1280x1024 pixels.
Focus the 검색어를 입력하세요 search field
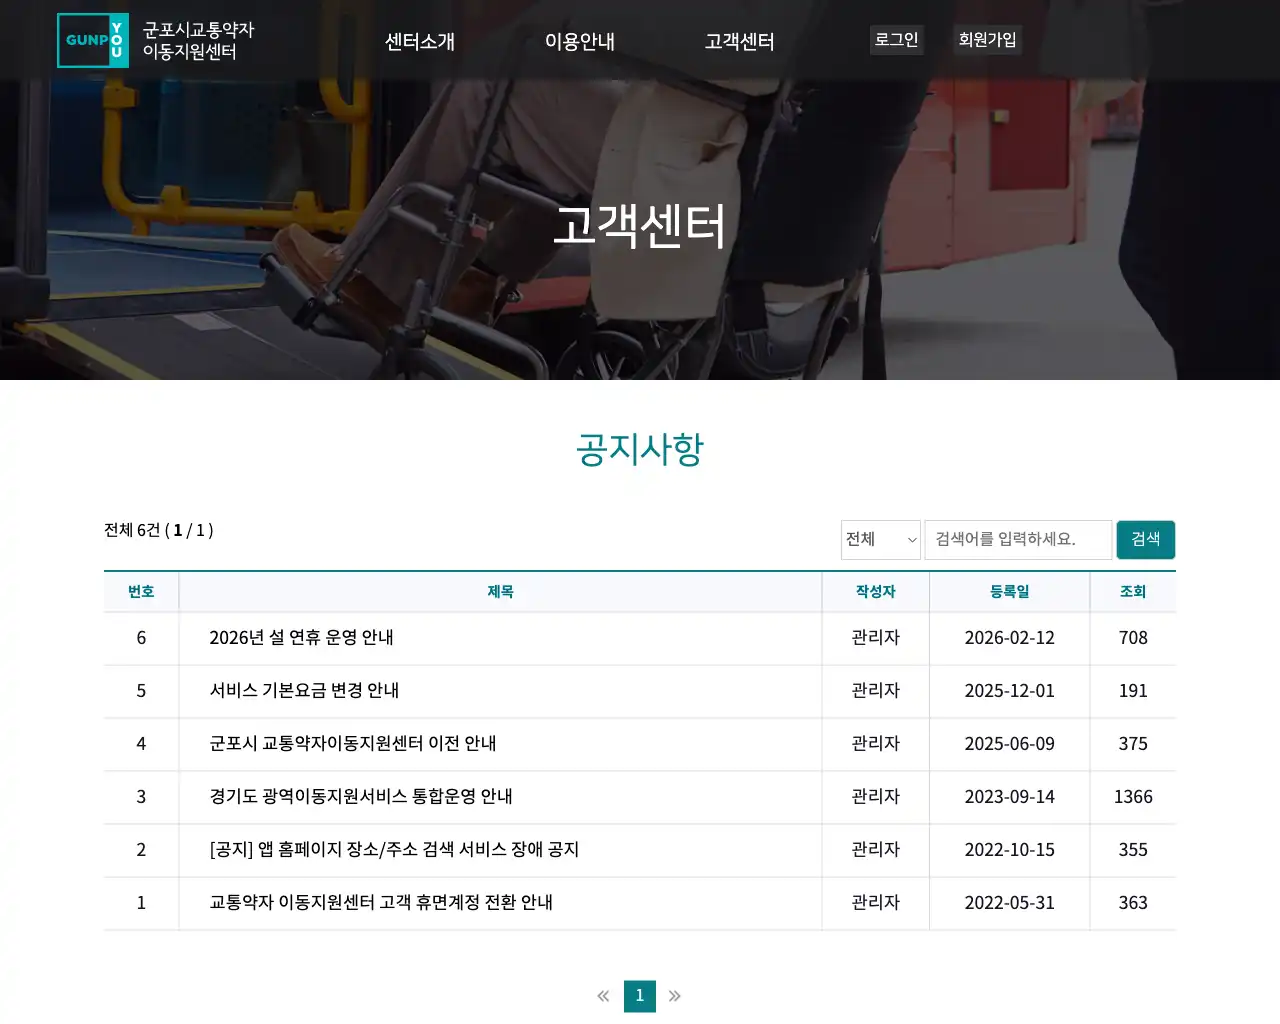click(1018, 540)
